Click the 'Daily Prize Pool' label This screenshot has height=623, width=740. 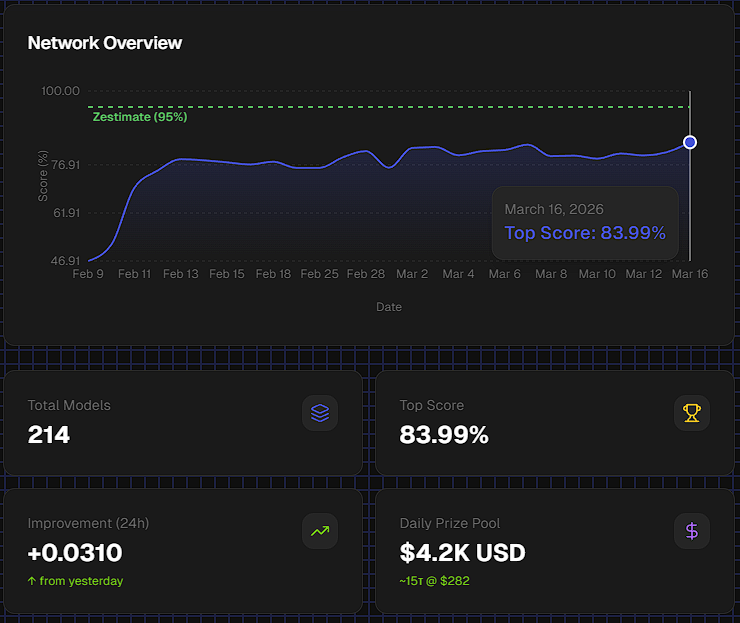tap(450, 523)
